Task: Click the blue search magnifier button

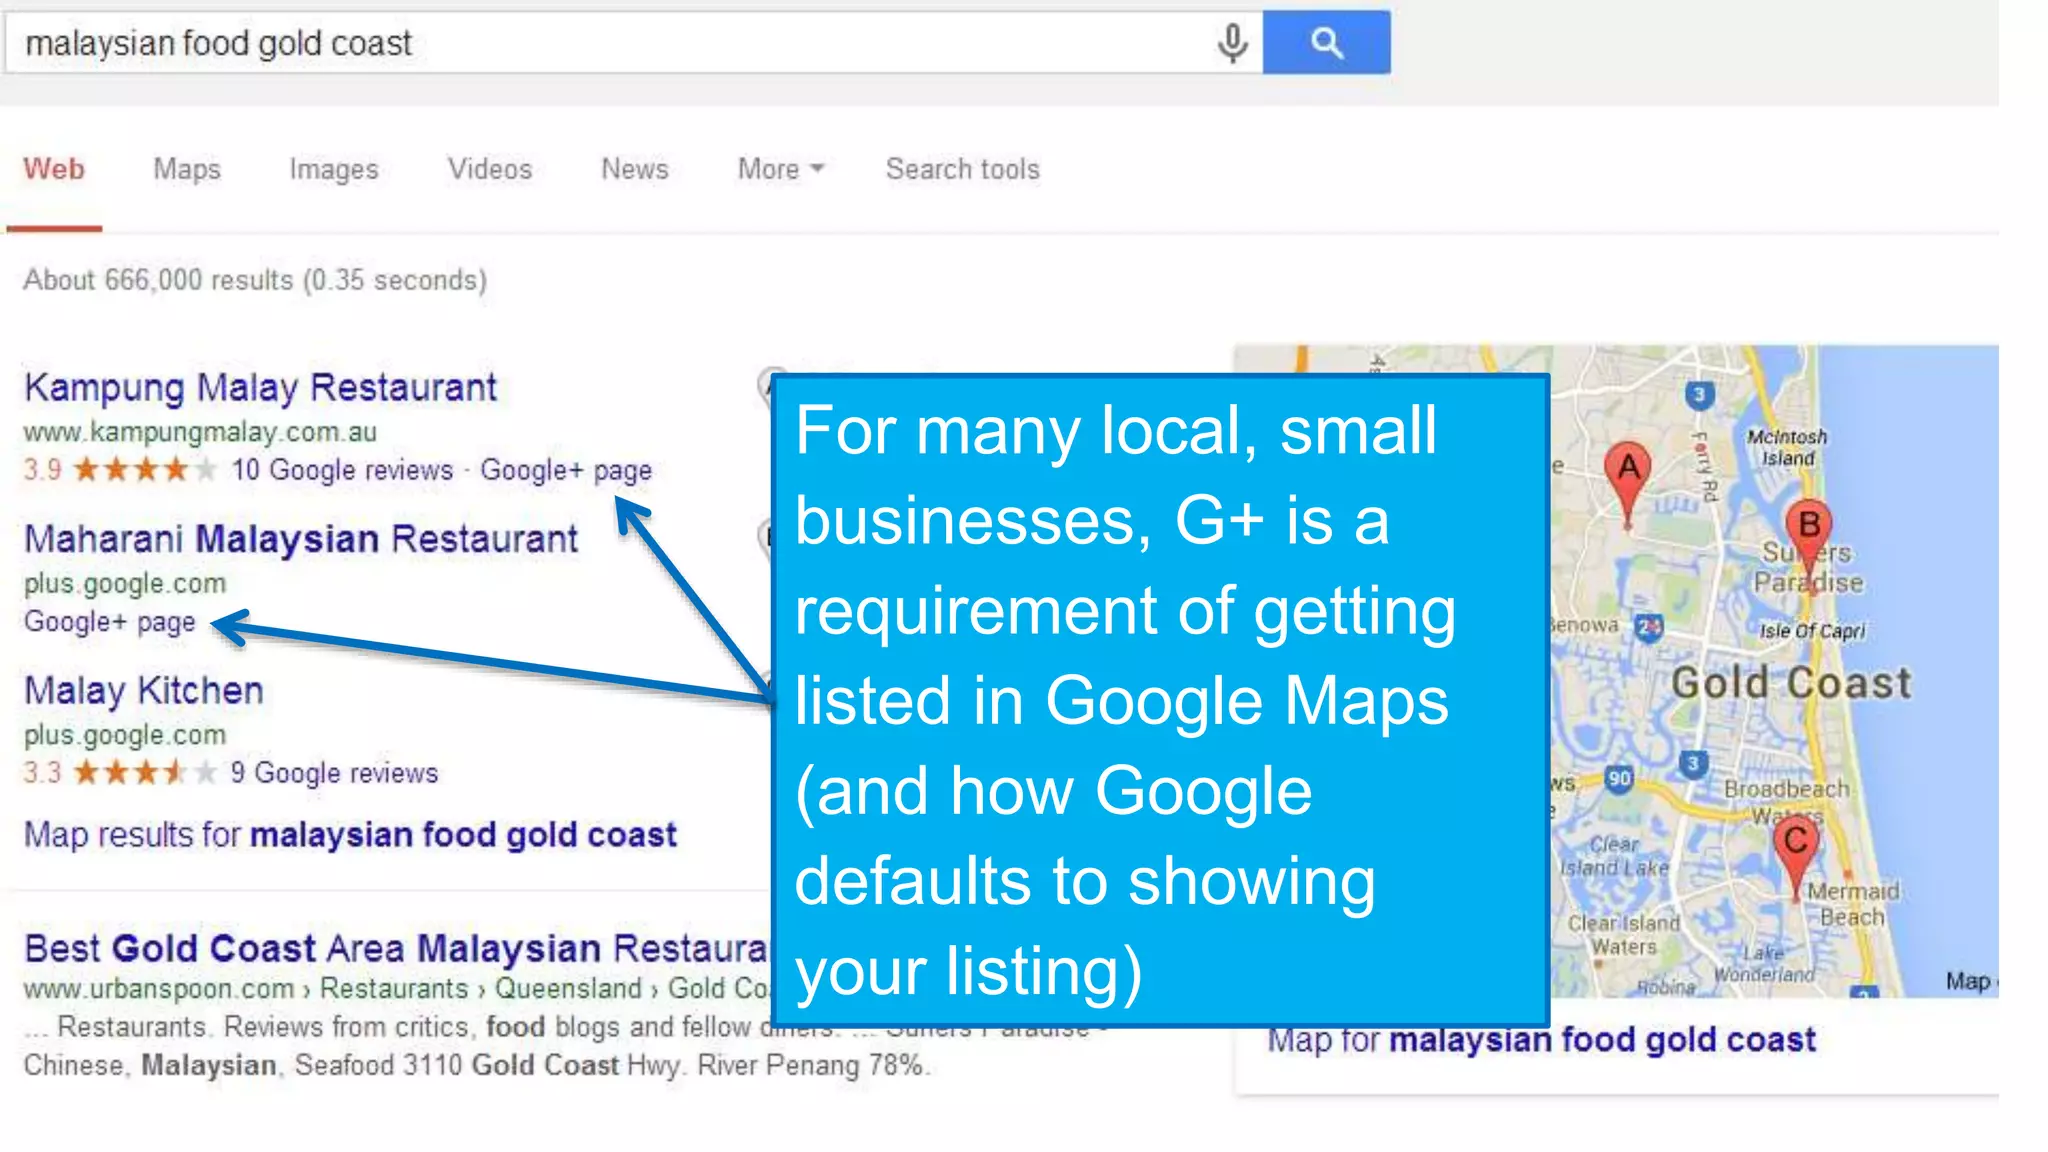Action: 1326,42
